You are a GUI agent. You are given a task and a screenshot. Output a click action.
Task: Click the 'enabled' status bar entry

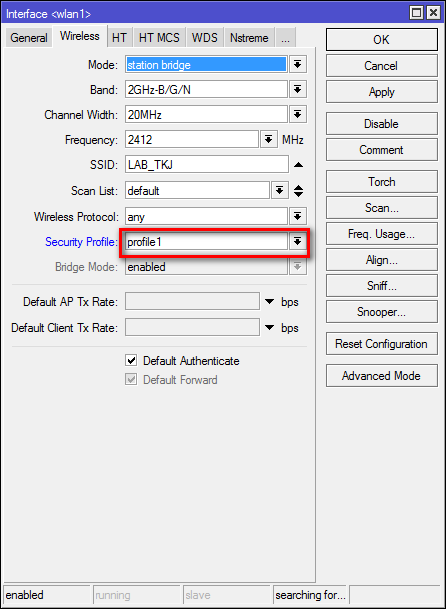point(46,595)
